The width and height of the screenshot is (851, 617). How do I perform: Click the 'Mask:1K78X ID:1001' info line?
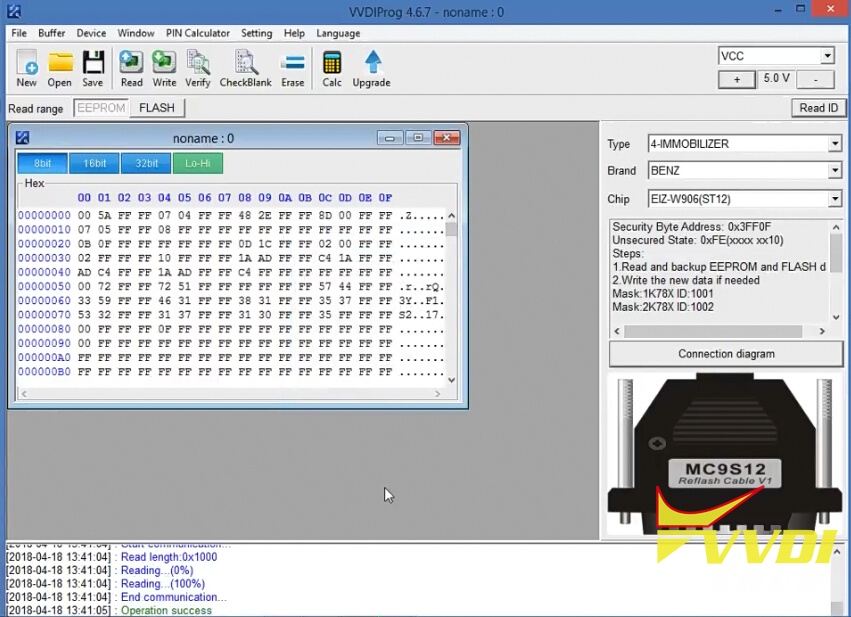click(x=663, y=294)
